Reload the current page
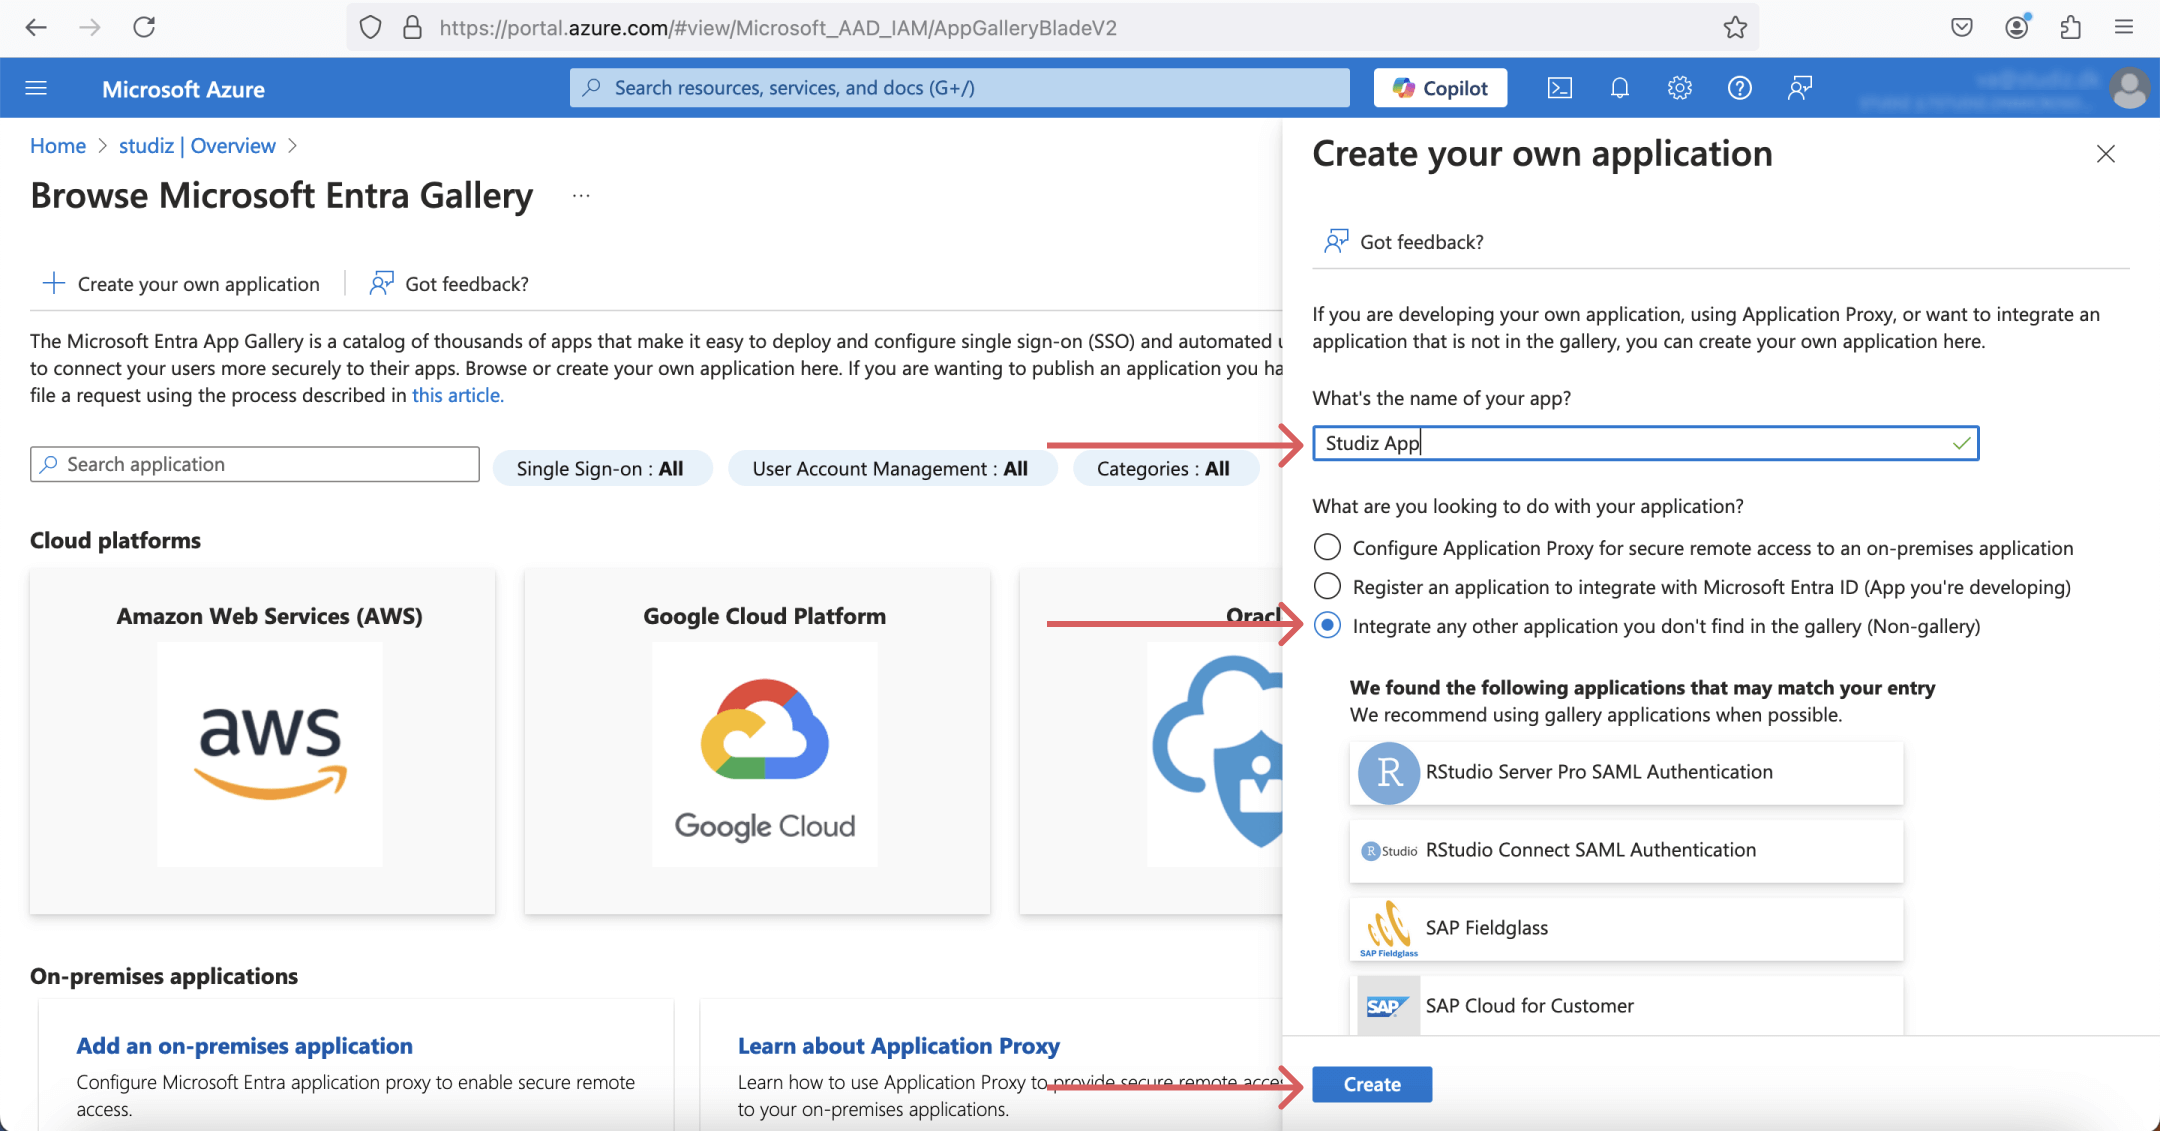Image resolution: width=2160 pixels, height=1131 pixels. click(144, 27)
